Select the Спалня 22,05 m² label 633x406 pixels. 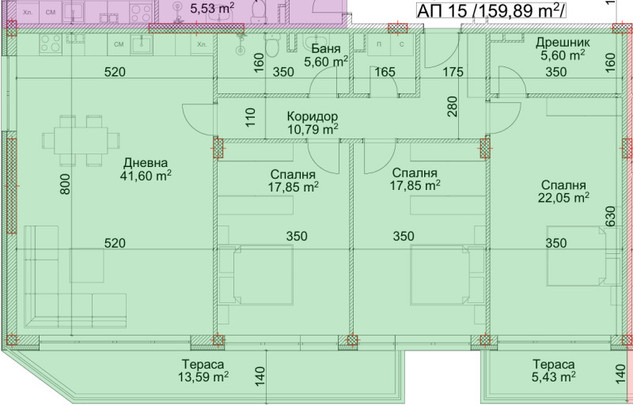(566, 193)
